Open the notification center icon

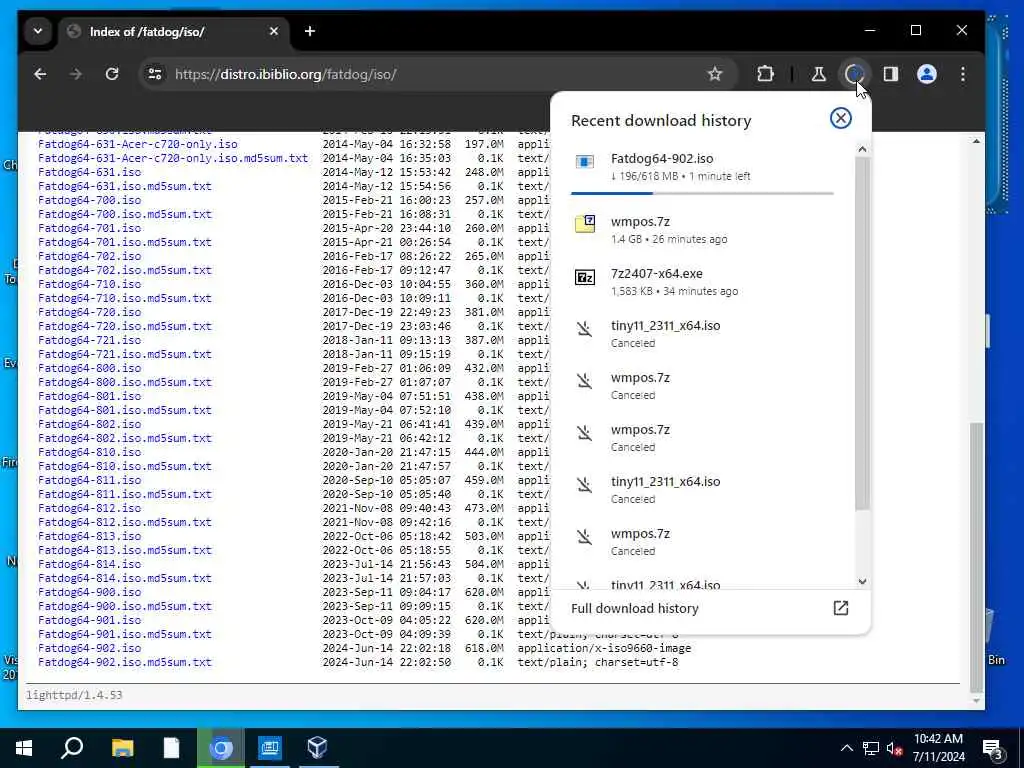(x=993, y=749)
